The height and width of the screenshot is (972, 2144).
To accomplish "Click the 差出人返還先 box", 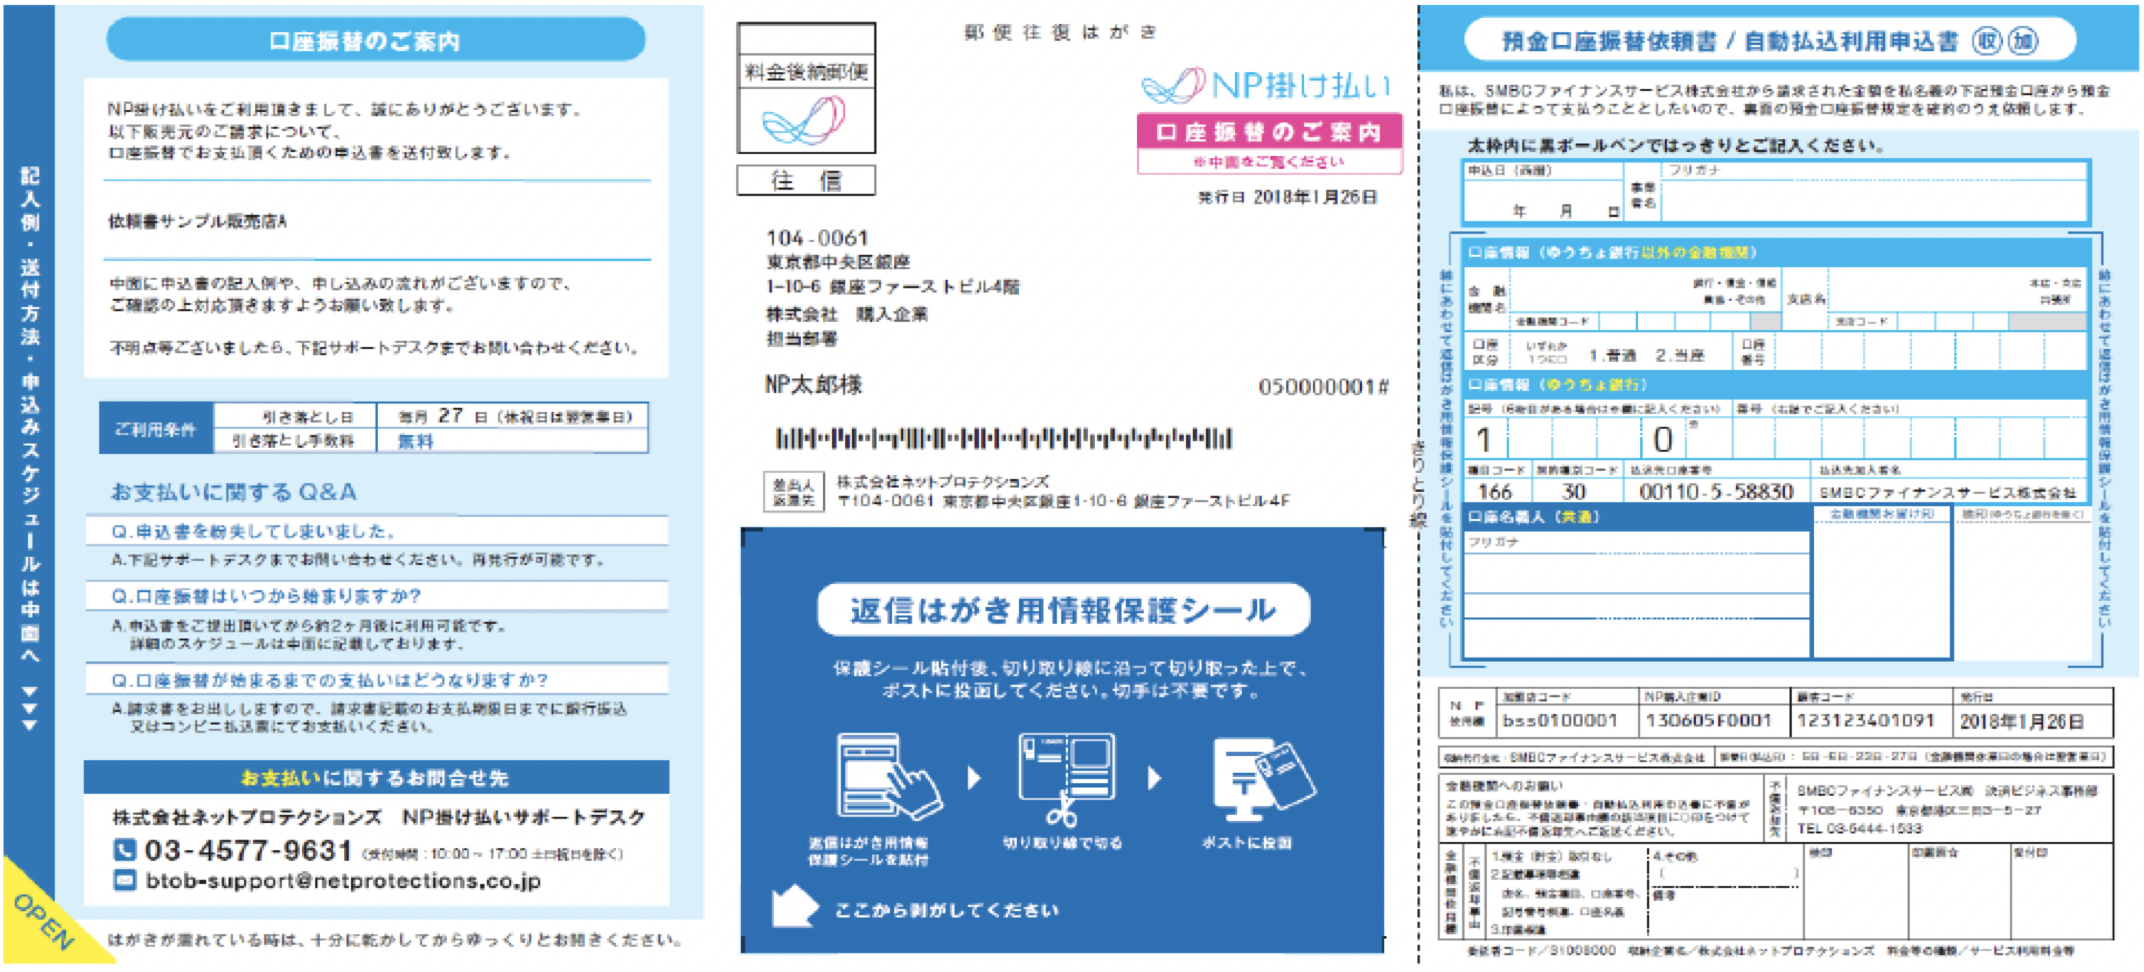I will 793,492.
